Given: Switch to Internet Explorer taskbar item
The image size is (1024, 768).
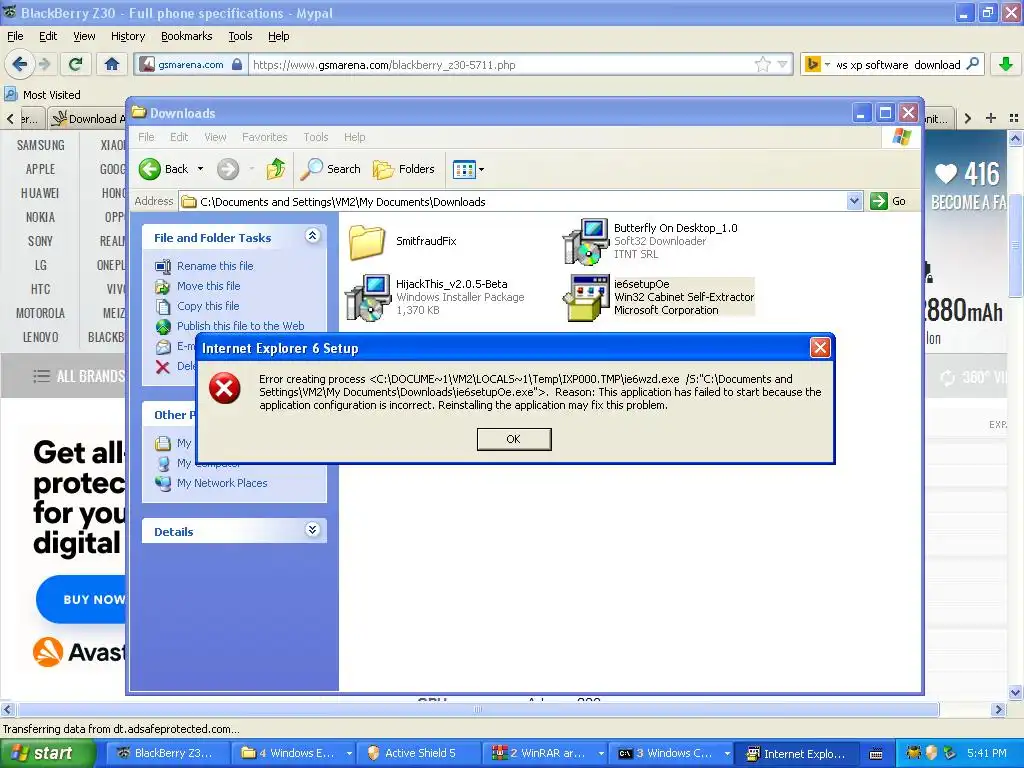Looking at the screenshot, I should (796, 753).
